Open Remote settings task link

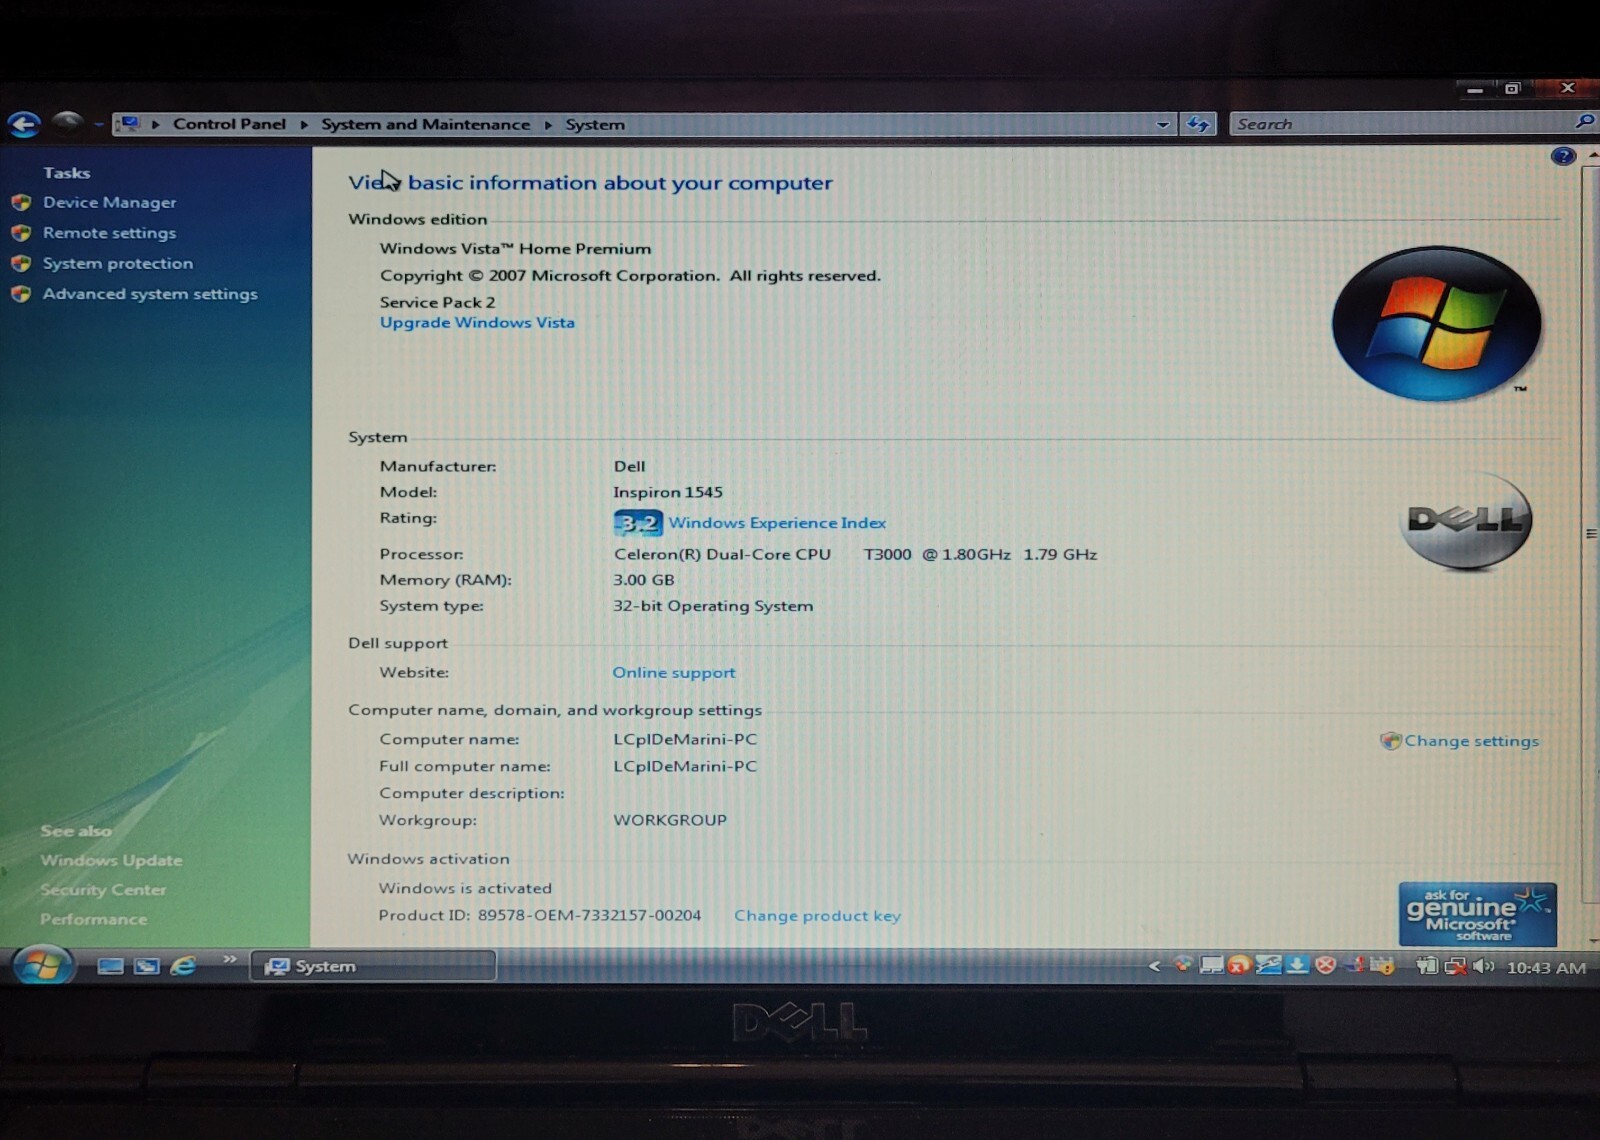[x=109, y=233]
